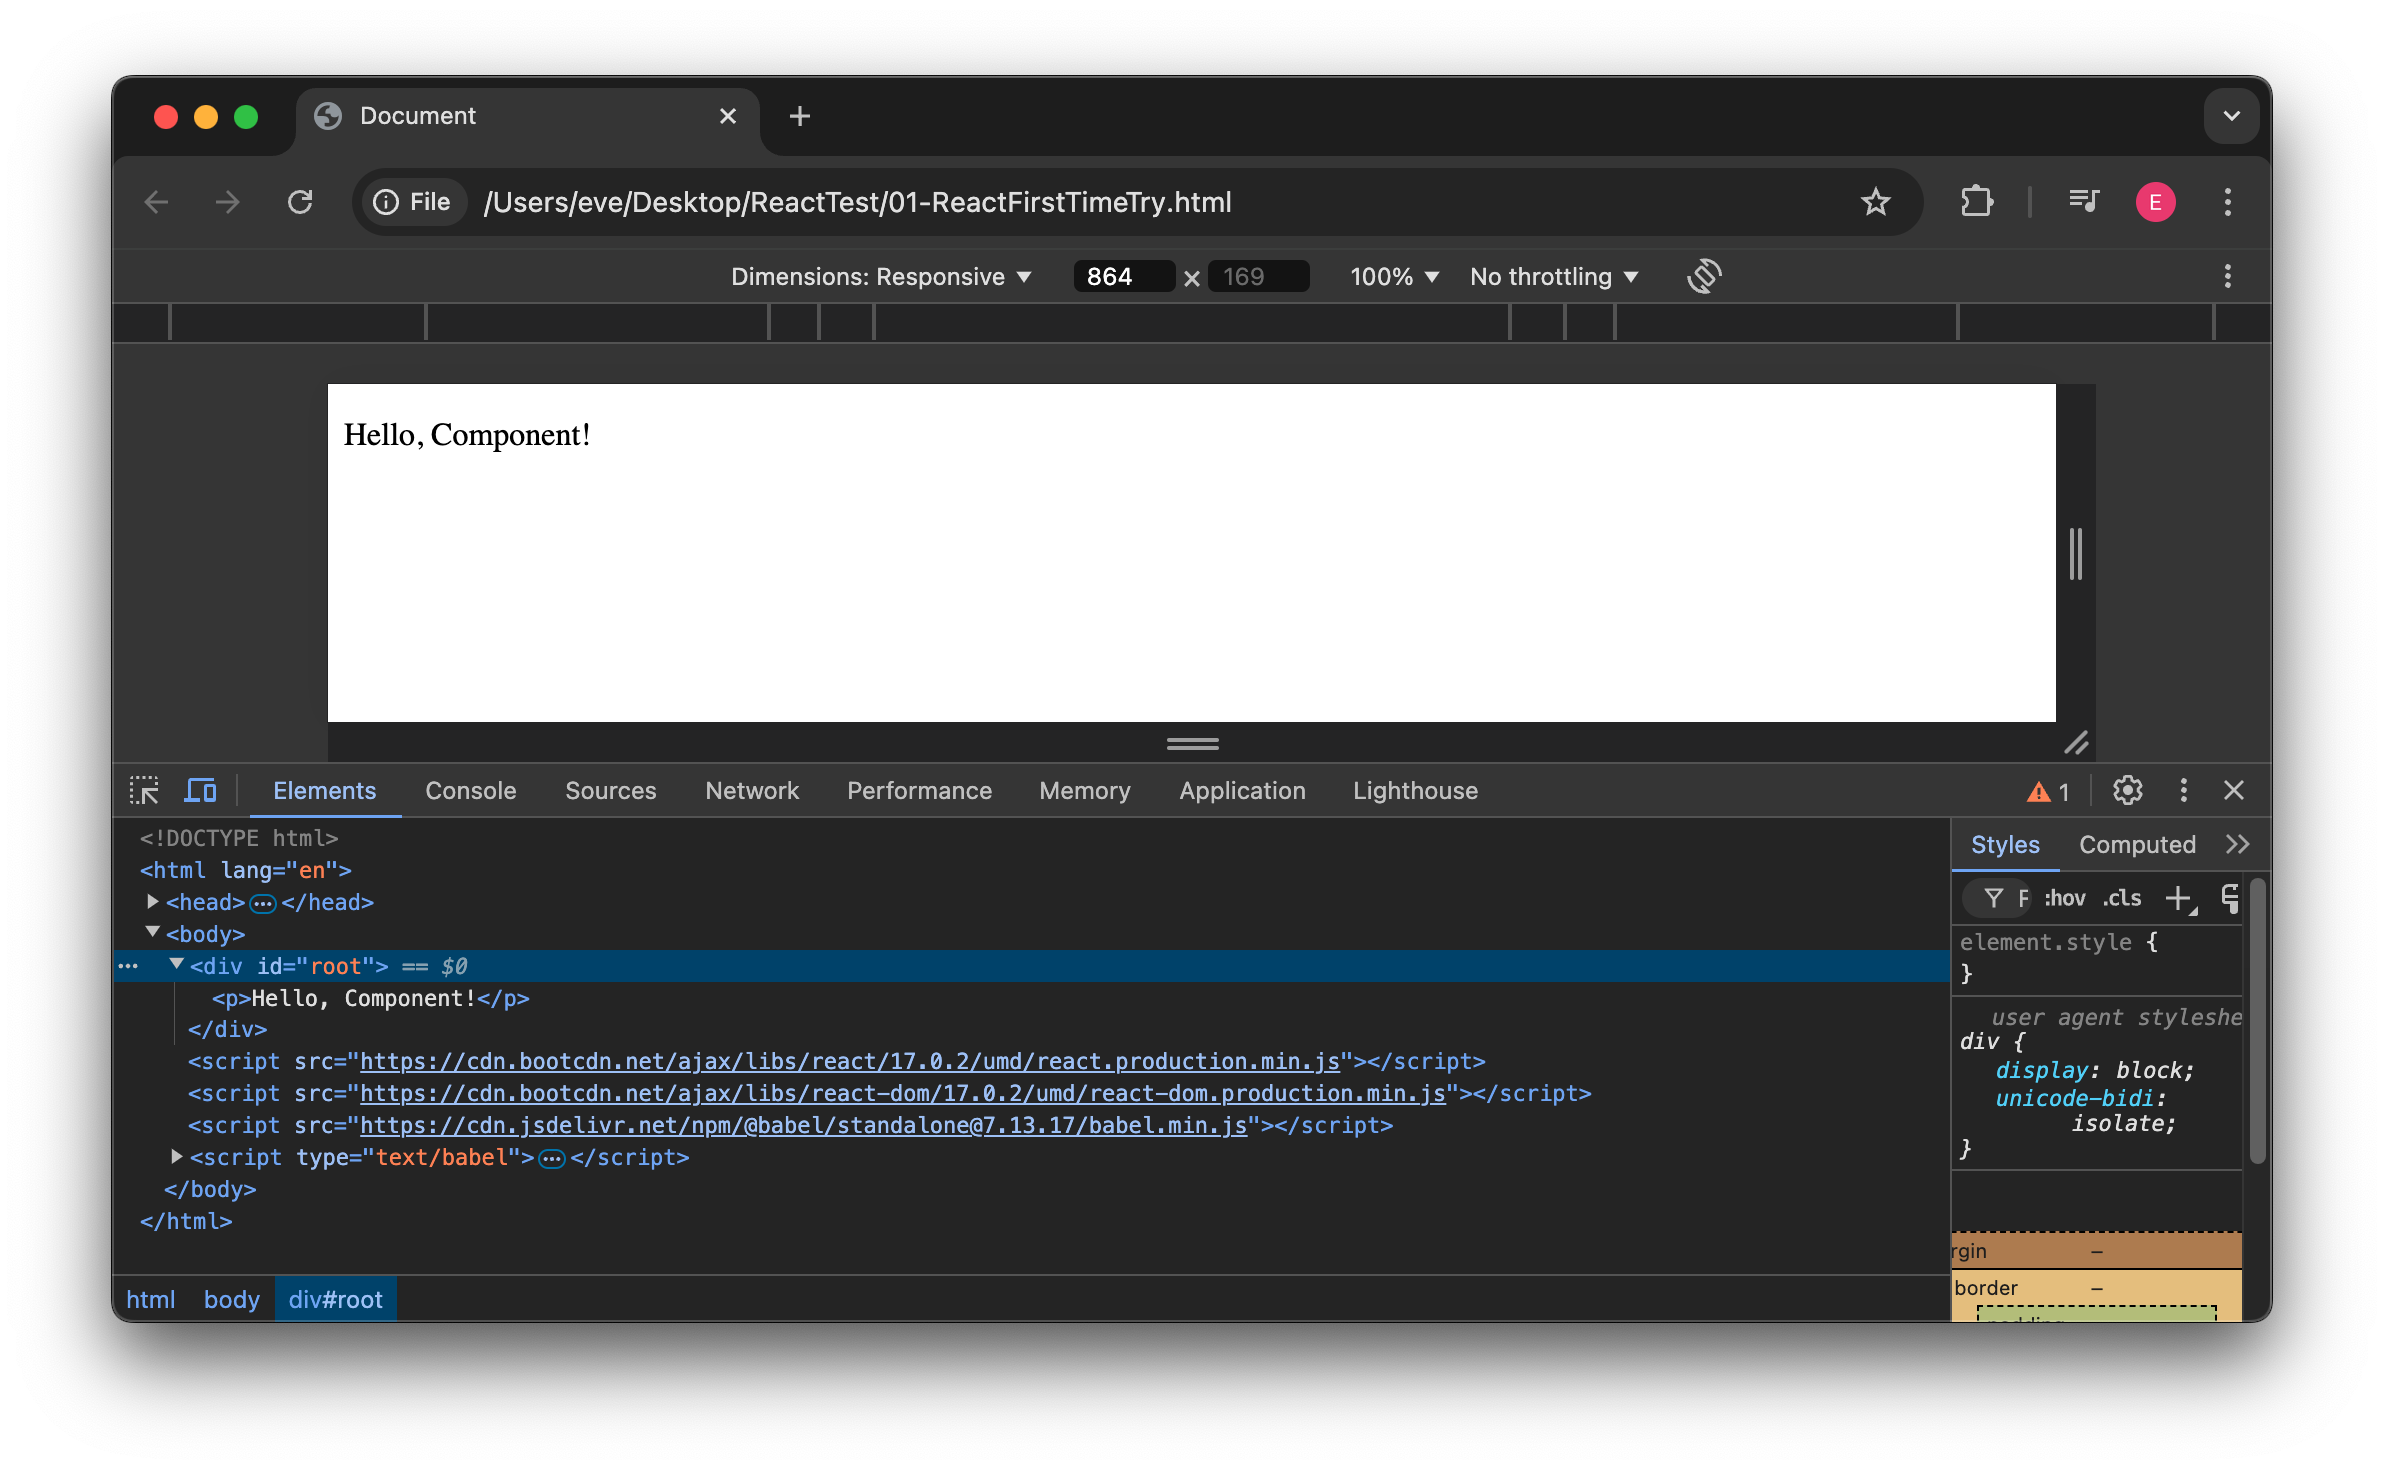2384x1470 pixels.
Task: Open DevTools settings gear
Action: [2128, 790]
